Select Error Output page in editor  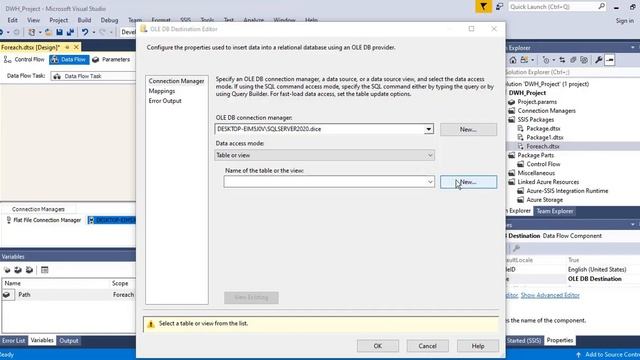click(165, 100)
